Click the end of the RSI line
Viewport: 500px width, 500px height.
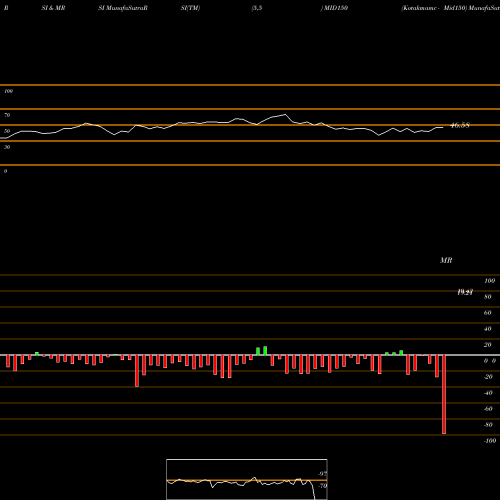pyautogui.click(x=443, y=127)
